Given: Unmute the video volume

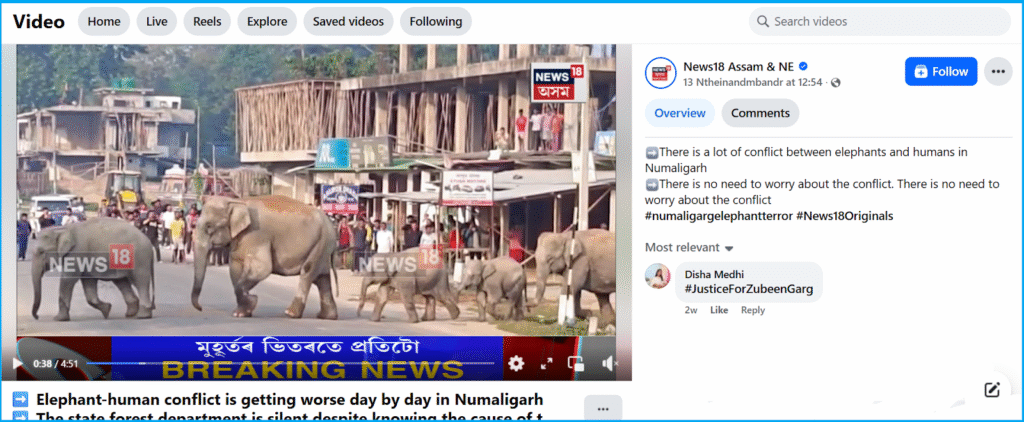Looking at the screenshot, I should point(609,364).
